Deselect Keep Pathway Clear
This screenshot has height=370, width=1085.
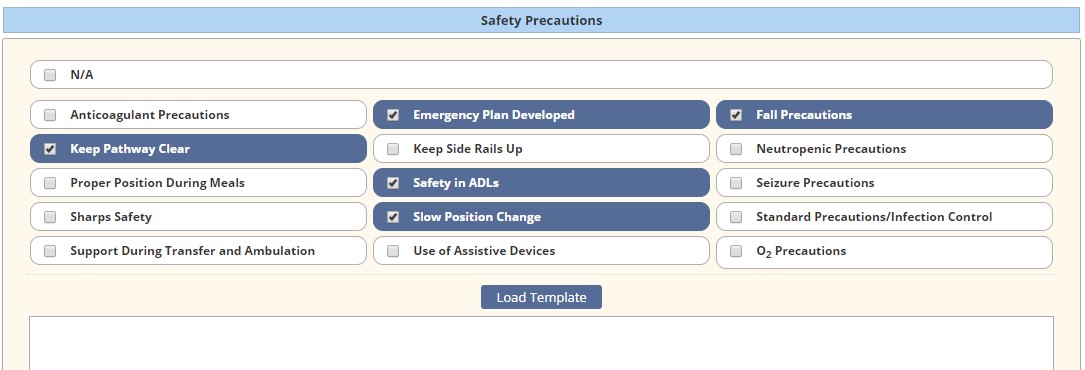tap(50, 149)
